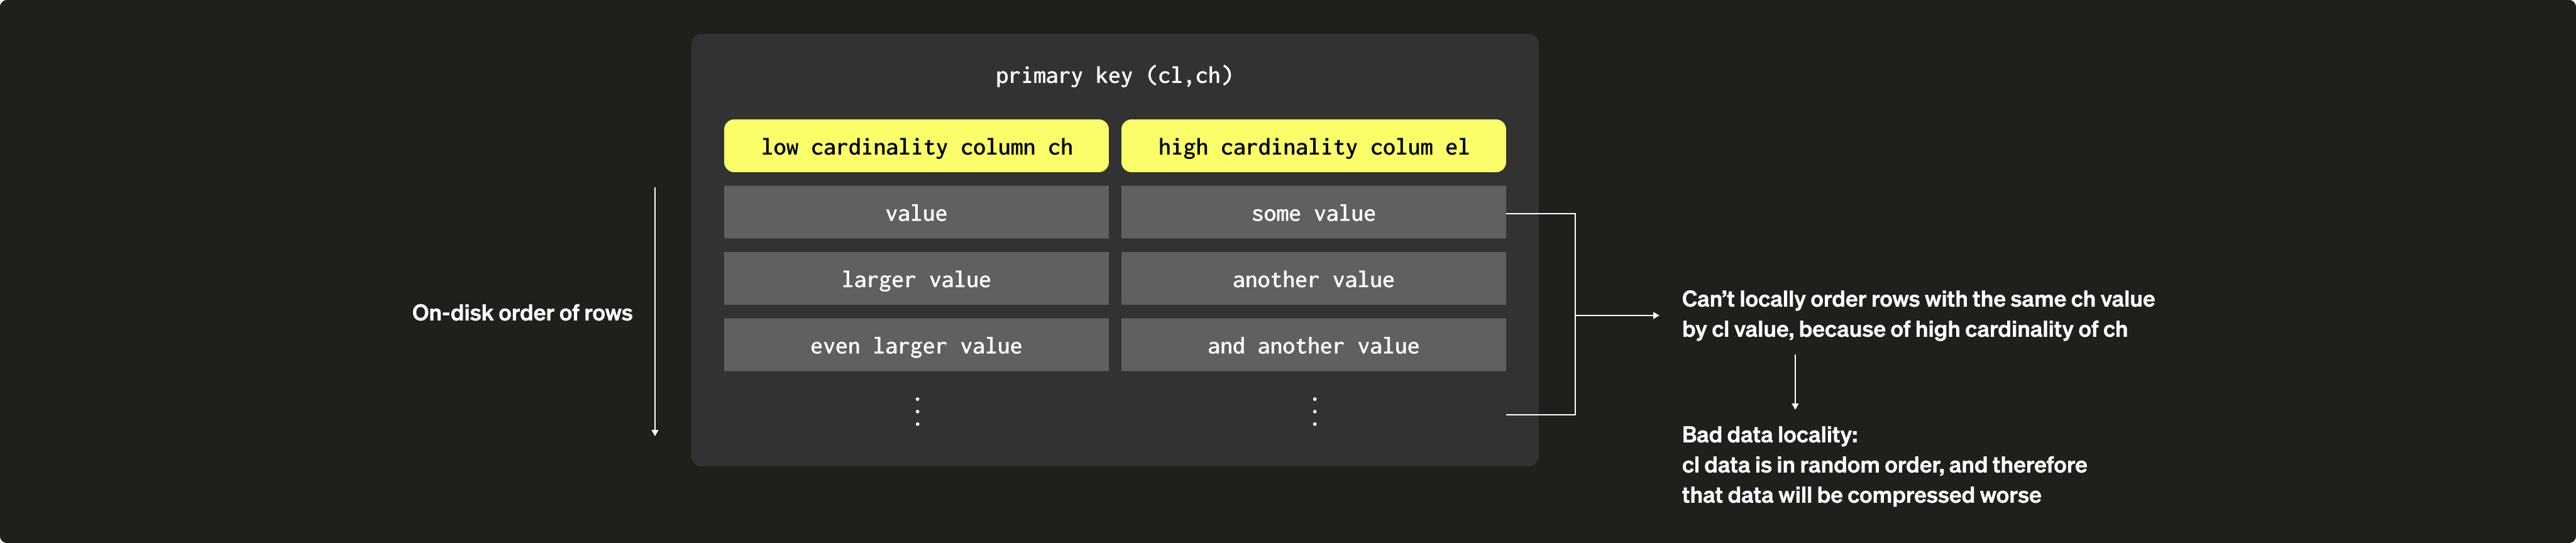Click the second-row "larger value" cell
Image resolution: width=2576 pixels, height=543 pixels.
click(x=916, y=279)
